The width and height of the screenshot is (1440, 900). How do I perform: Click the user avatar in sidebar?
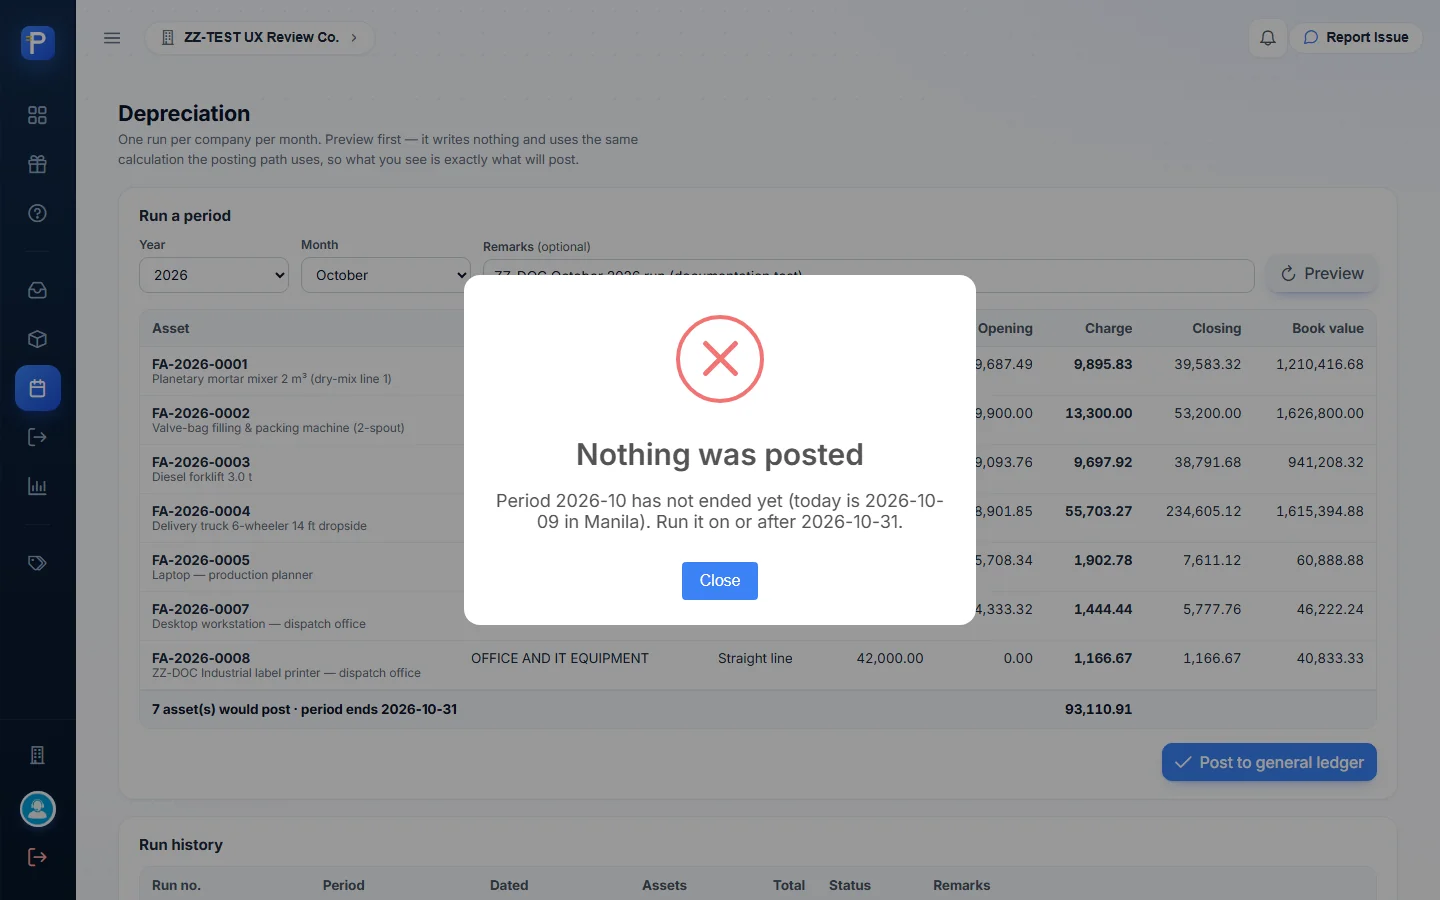tap(38, 809)
